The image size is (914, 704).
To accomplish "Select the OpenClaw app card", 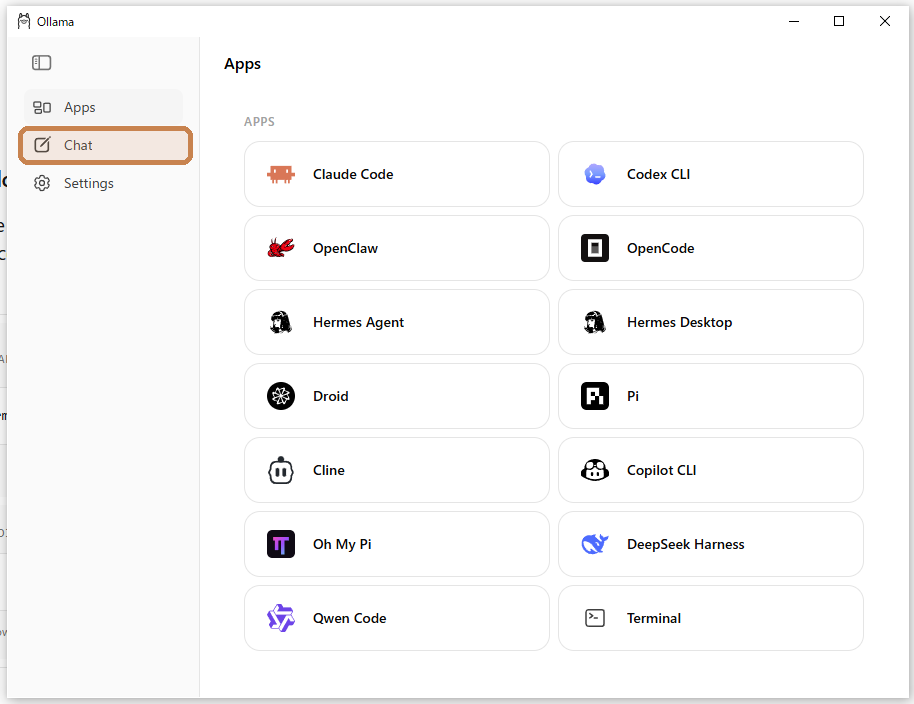I will coord(397,248).
